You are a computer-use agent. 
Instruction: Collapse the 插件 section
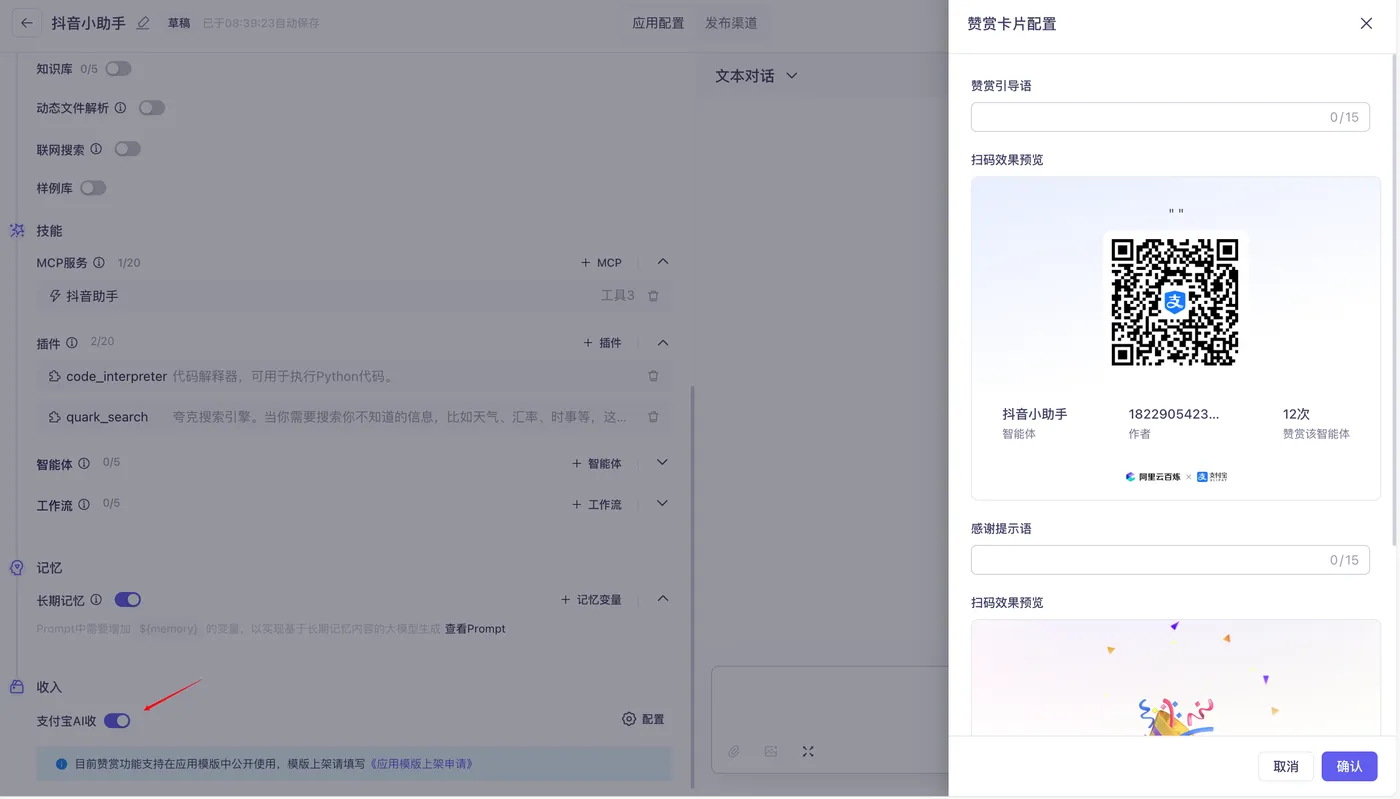(662, 343)
